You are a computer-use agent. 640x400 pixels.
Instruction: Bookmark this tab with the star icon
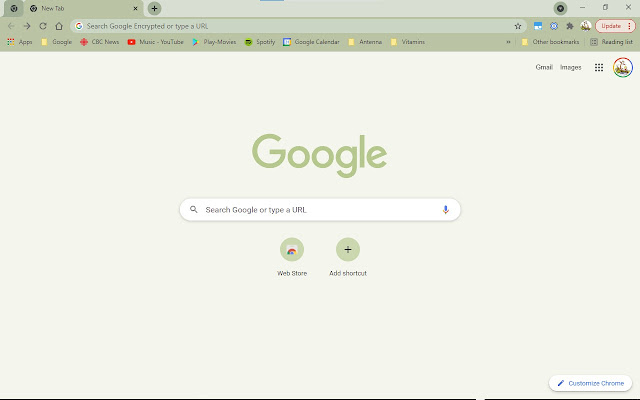pos(518,26)
